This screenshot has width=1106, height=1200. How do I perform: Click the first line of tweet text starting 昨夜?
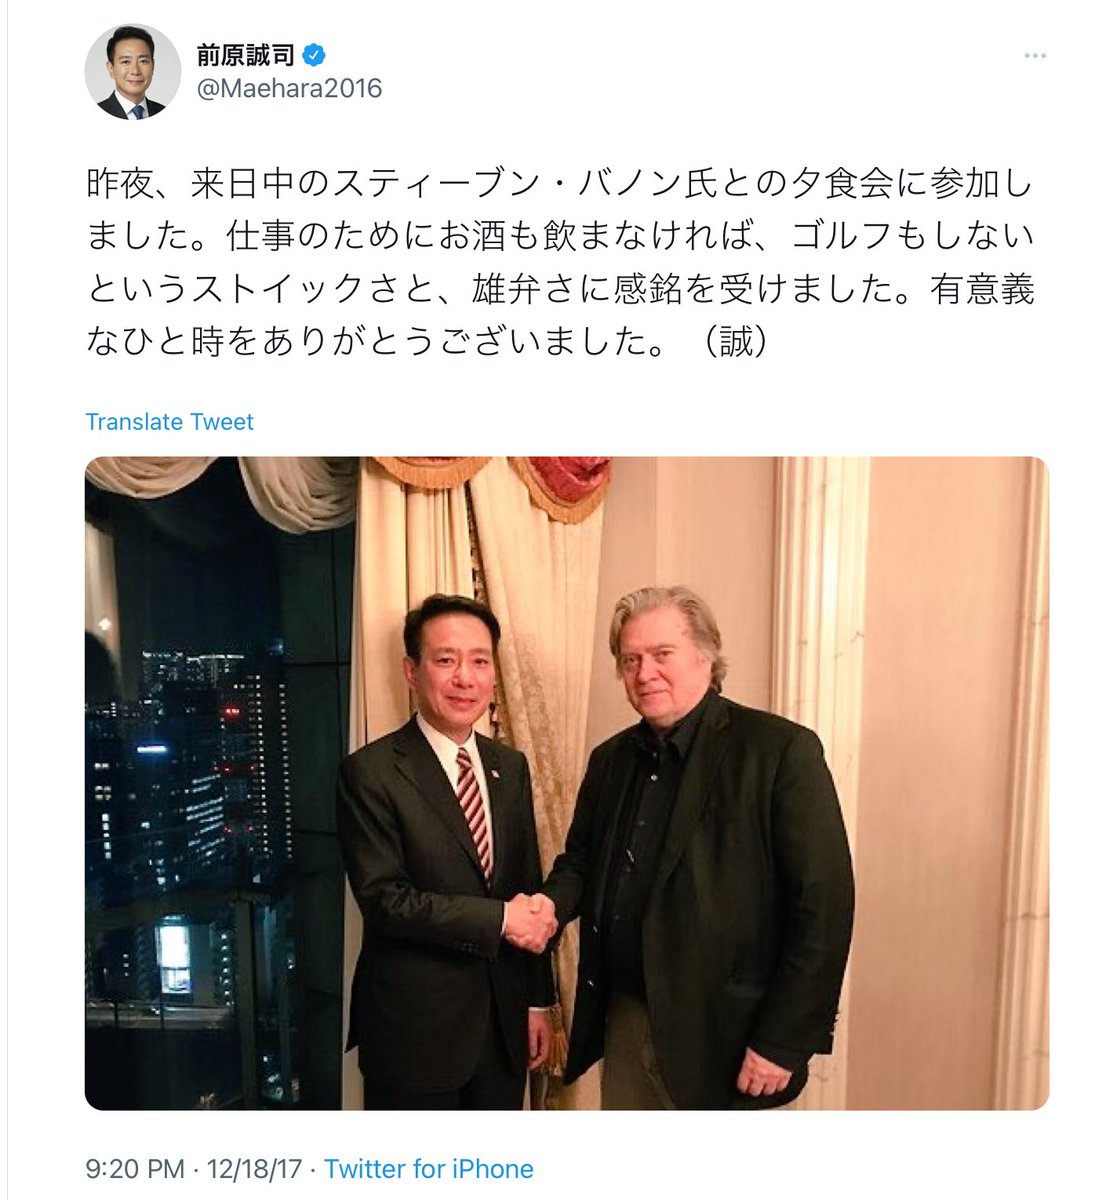(560, 186)
